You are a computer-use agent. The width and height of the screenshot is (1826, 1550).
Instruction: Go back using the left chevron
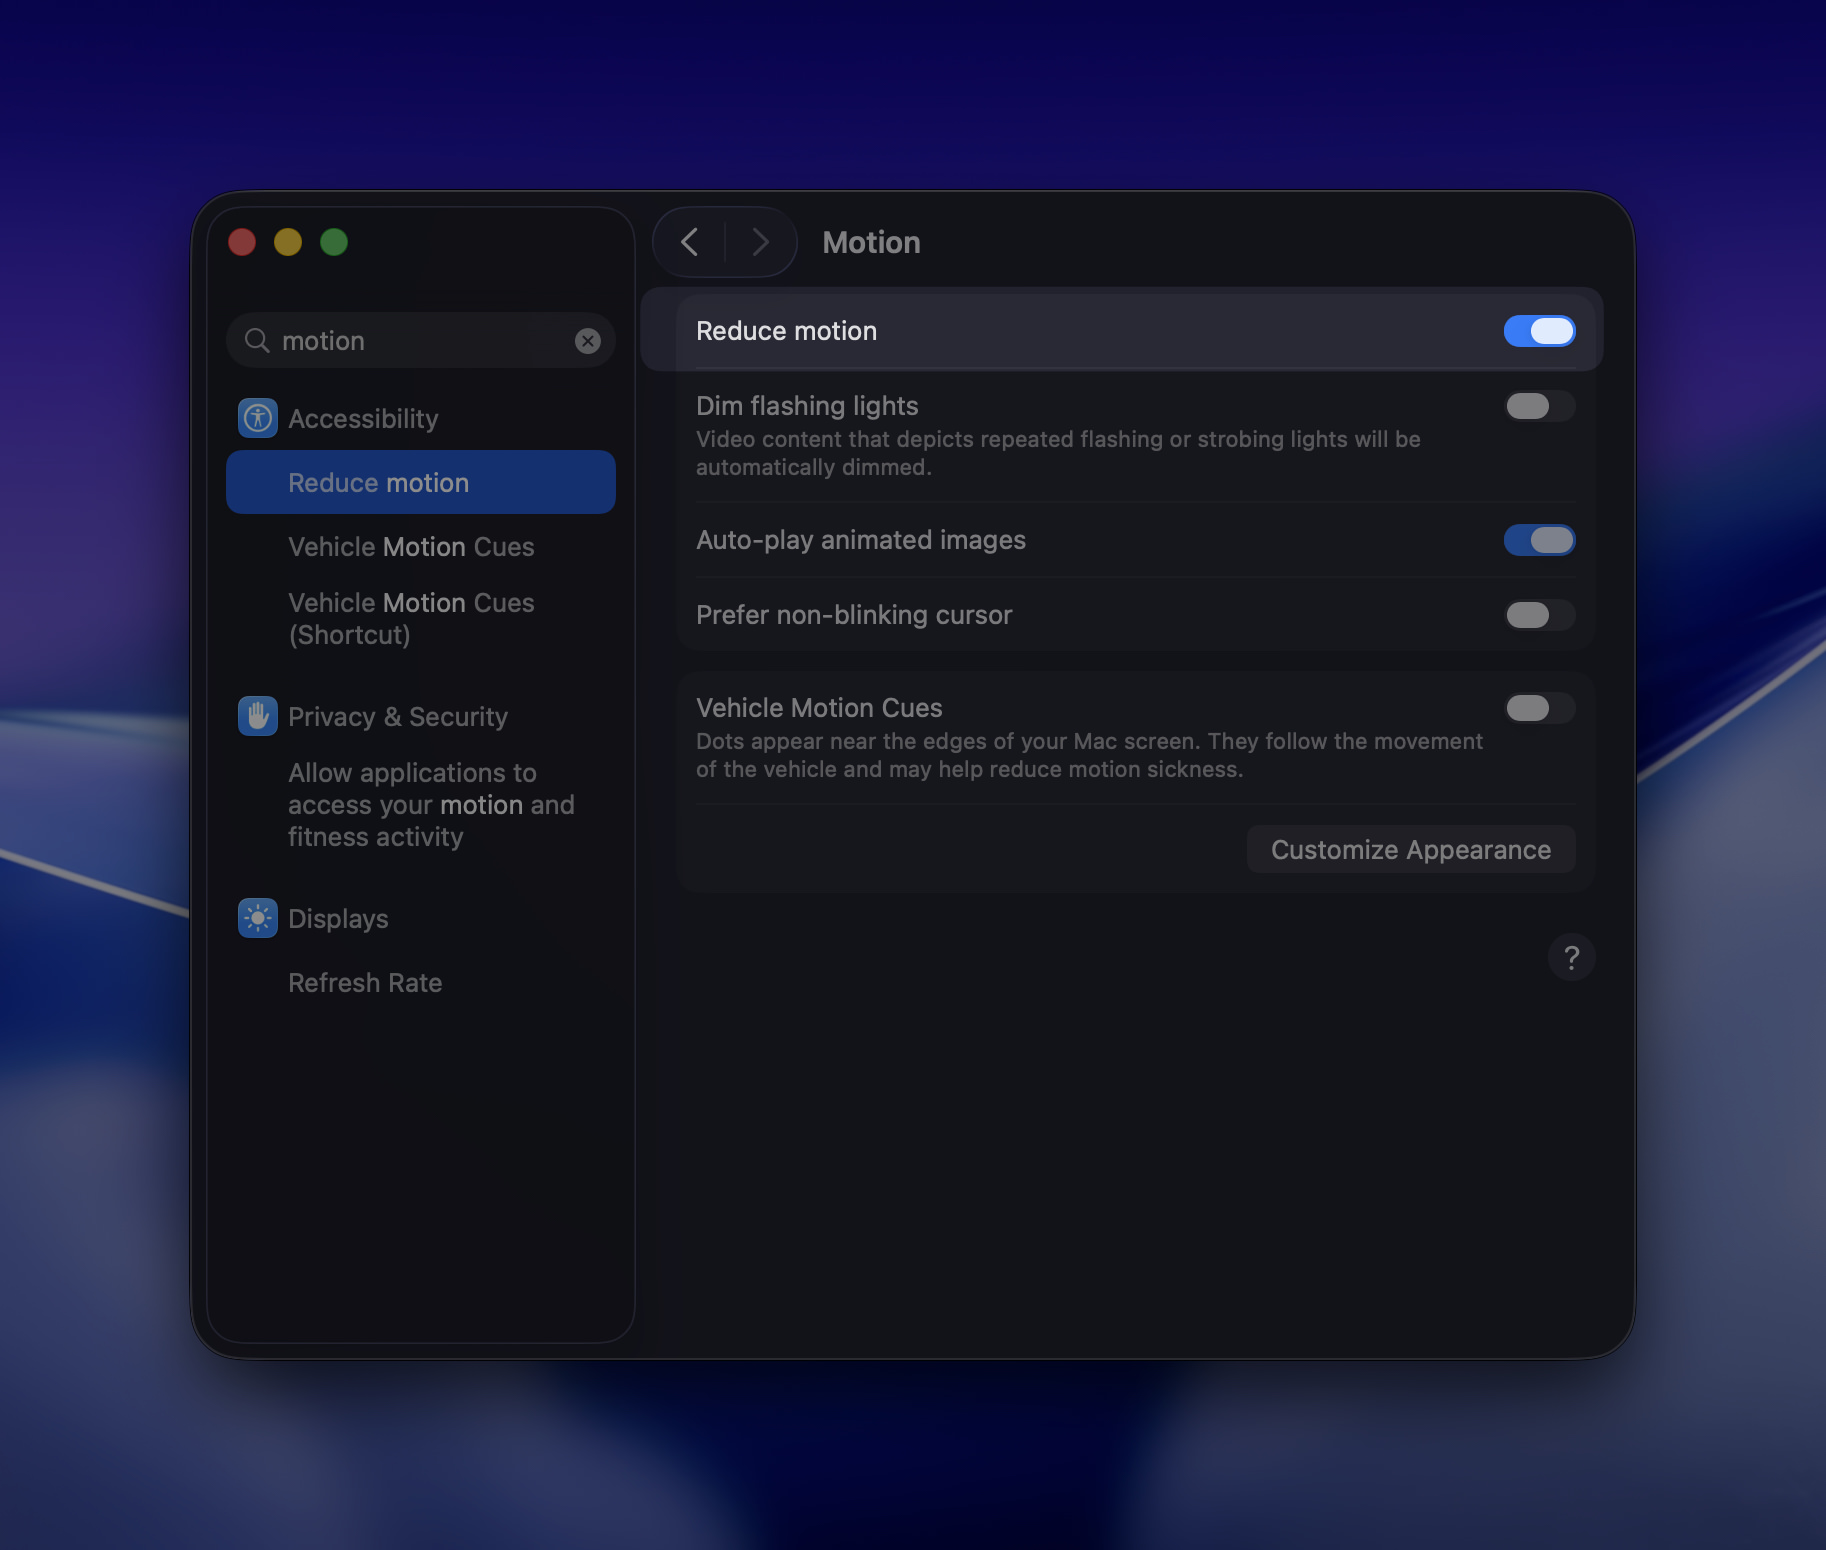[689, 242]
